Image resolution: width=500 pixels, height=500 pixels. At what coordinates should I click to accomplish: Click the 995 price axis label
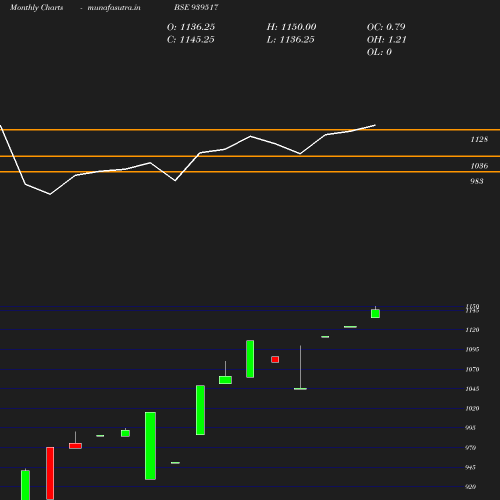pyautogui.click(x=470, y=428)
